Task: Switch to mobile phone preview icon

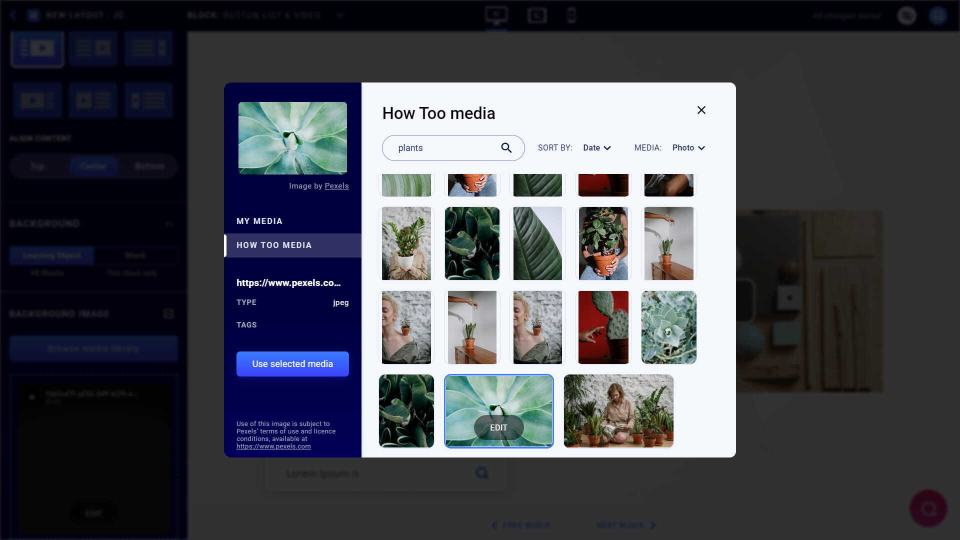Action: point(571,15)
